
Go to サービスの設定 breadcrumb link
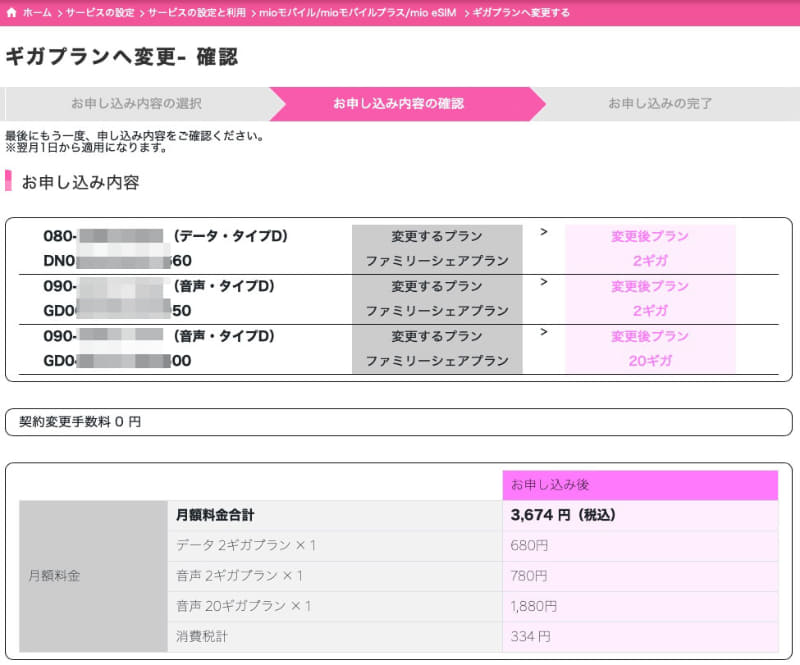pos(100,13)
